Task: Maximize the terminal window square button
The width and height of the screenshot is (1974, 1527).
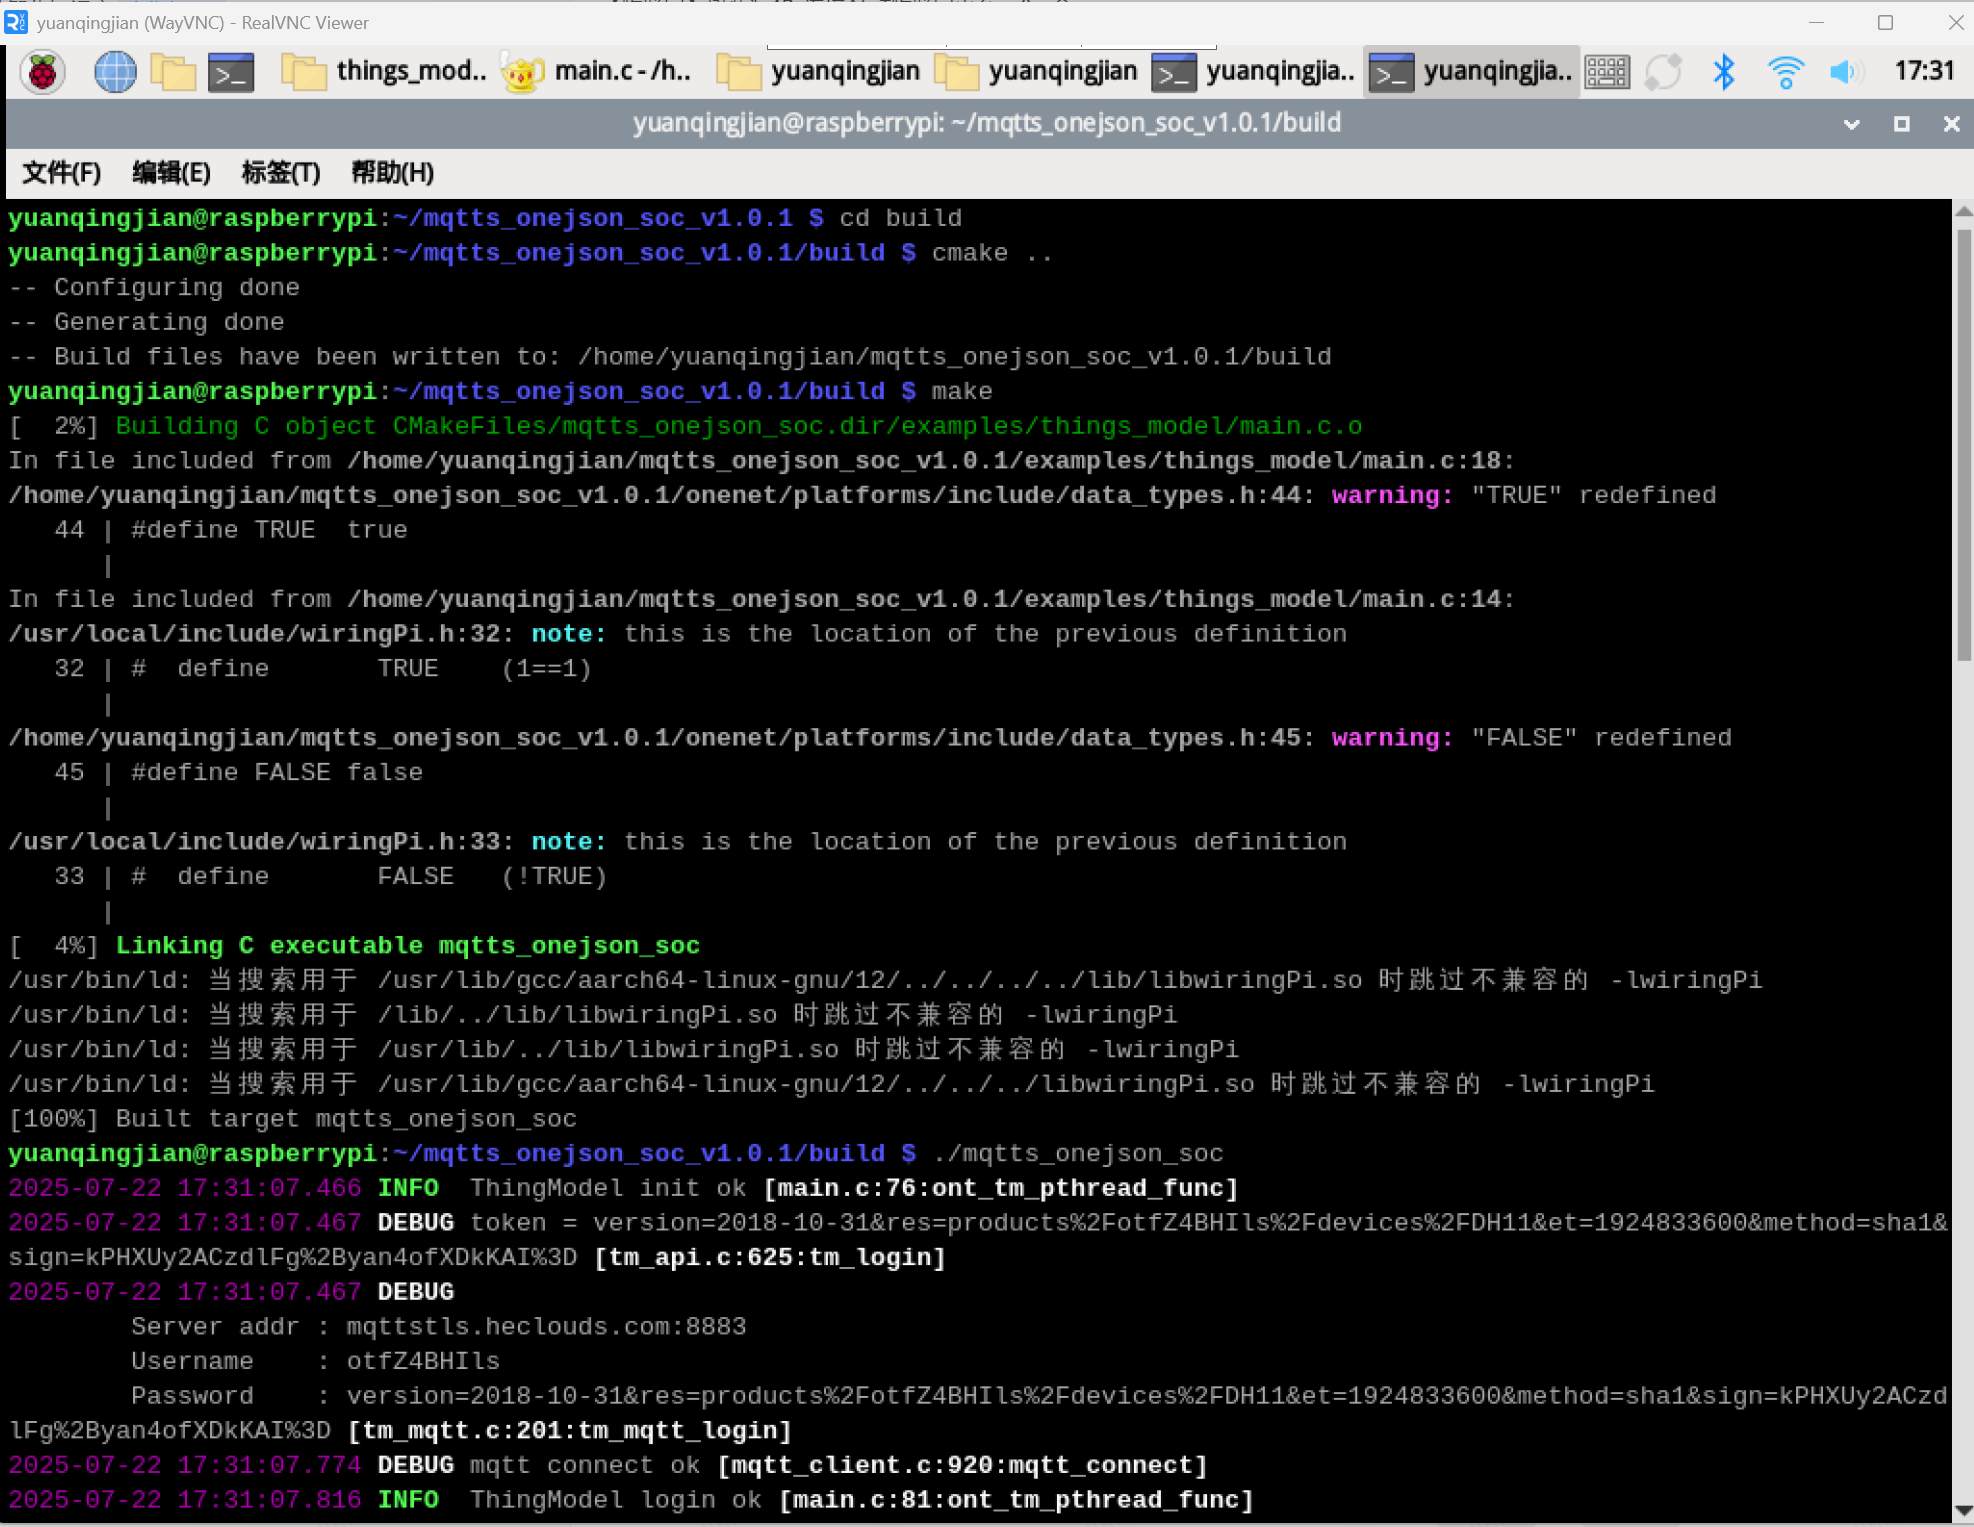Action: pyautogui.click(x=1902, y=124)
